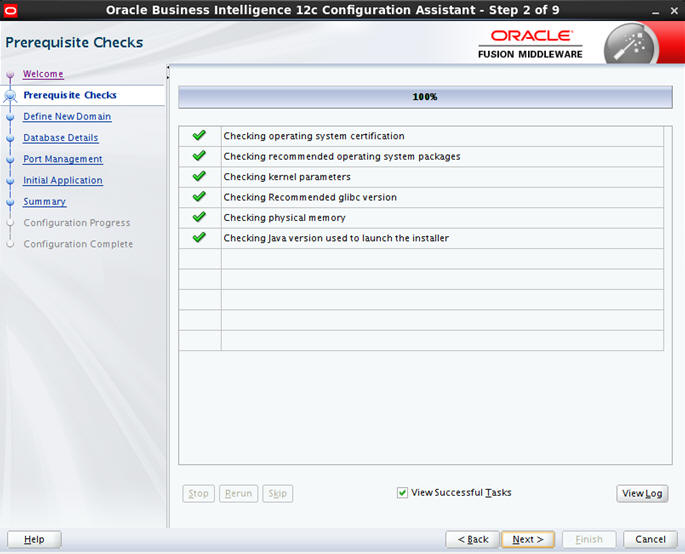Click the Prerequisite Checks page heading
The height and width of the screenshot is (554, 685).
[x=74, y=42]
